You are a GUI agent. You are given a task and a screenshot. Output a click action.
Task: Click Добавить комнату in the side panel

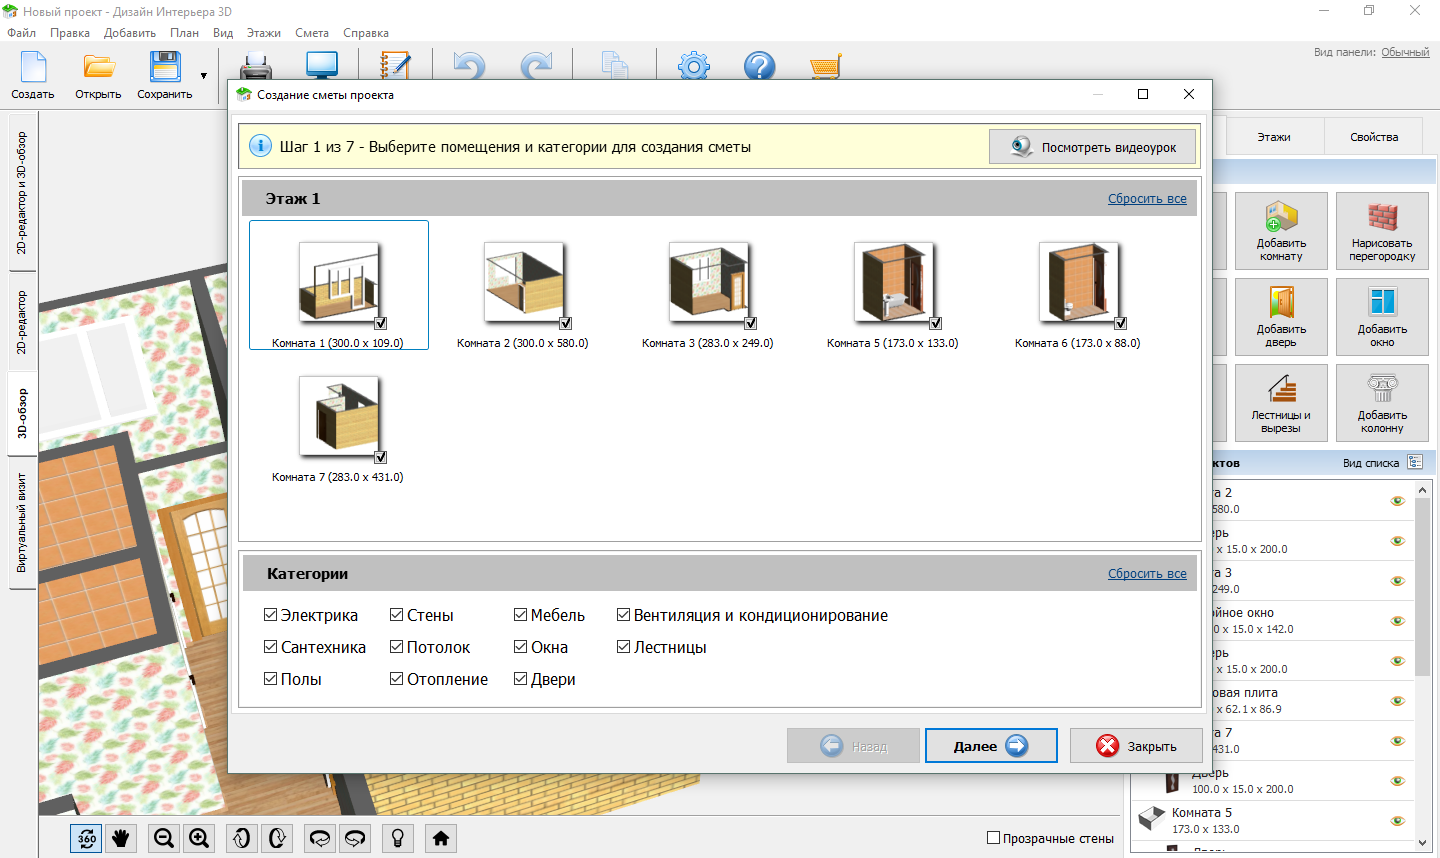tap(1281, 231)
